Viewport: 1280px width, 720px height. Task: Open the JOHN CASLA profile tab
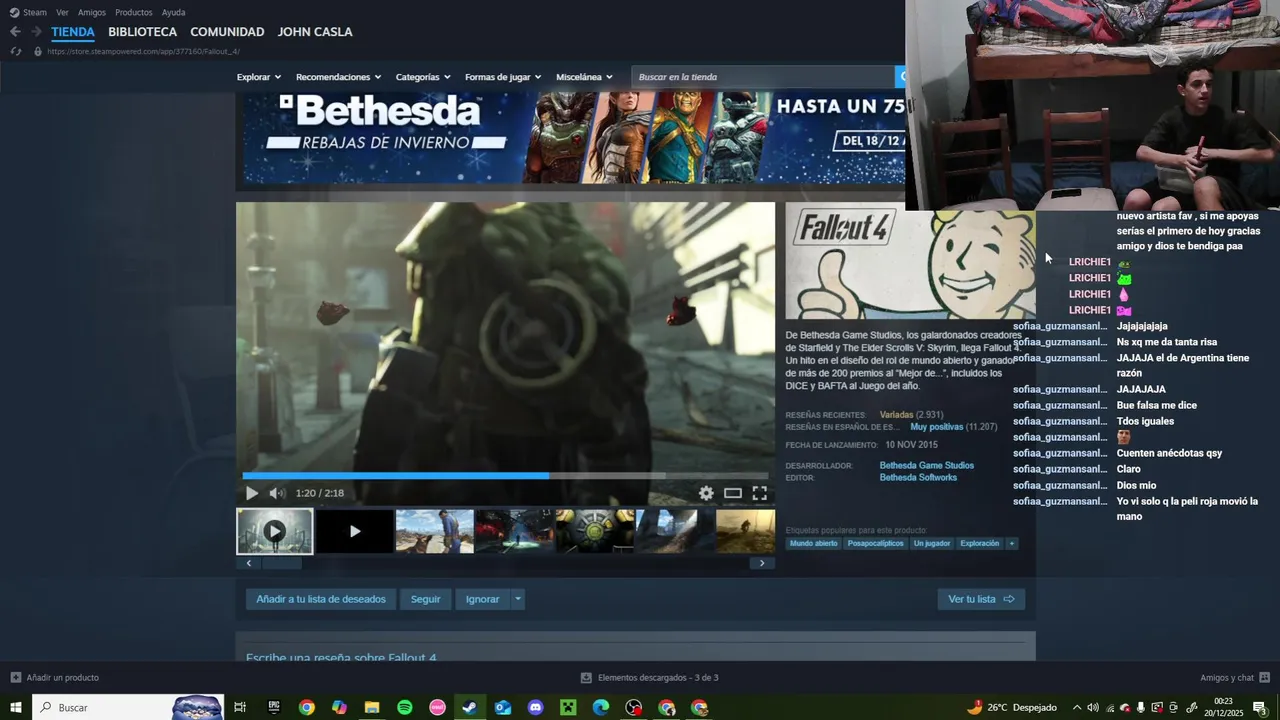pos(315,32)
